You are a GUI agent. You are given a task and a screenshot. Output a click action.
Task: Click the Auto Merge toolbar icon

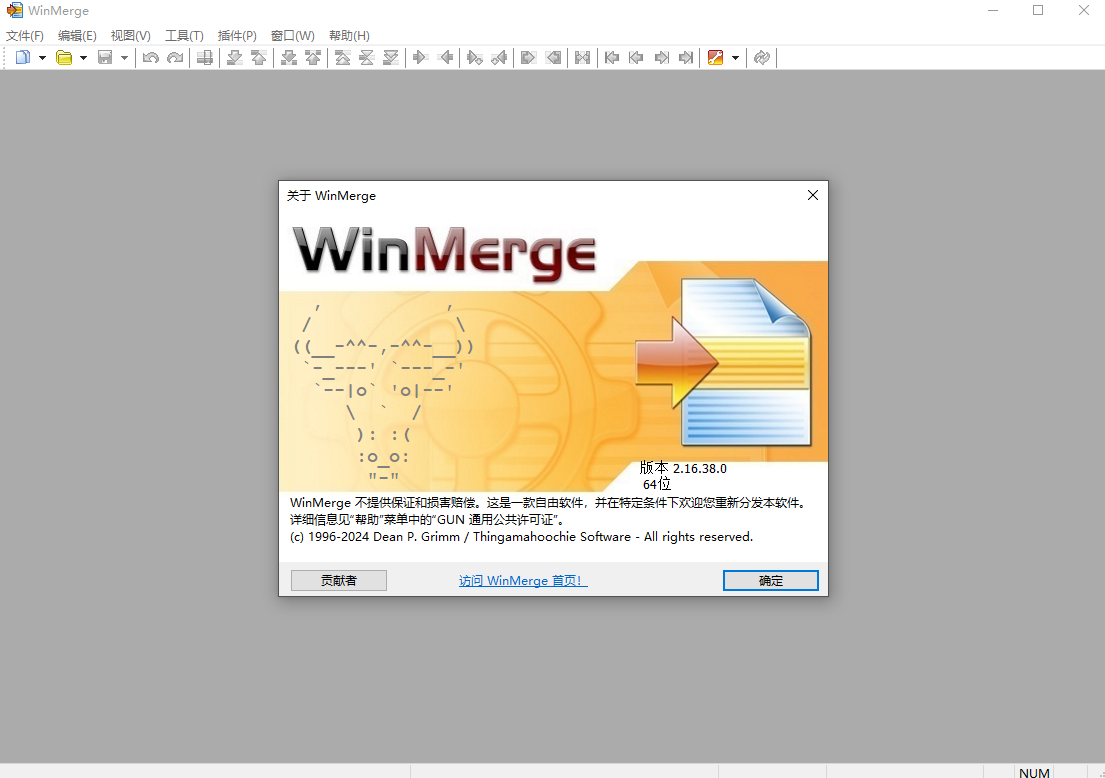pos(583,58)
